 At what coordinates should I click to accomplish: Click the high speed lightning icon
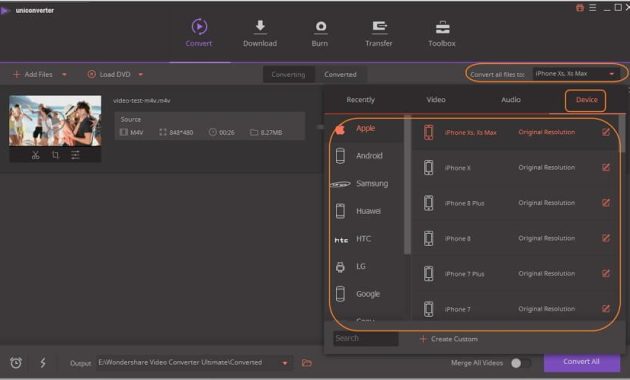coord(43,363)
